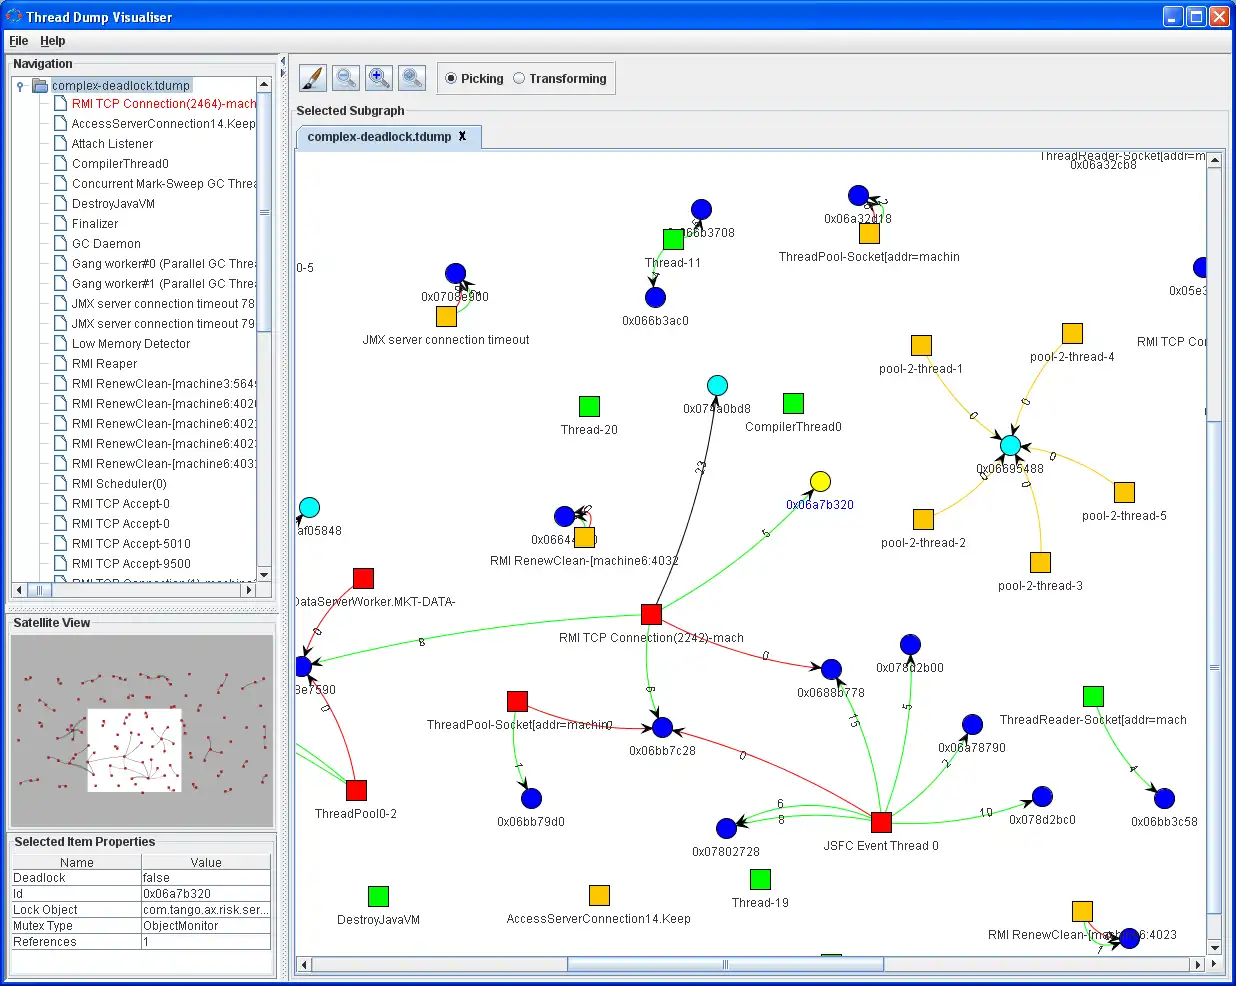Pick the yellow 0x06a7b320 lock node

820,482
